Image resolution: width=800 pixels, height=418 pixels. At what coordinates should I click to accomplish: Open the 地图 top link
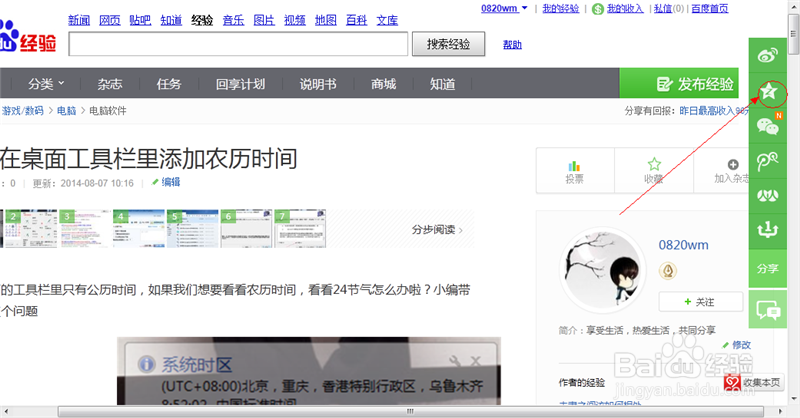326,20
